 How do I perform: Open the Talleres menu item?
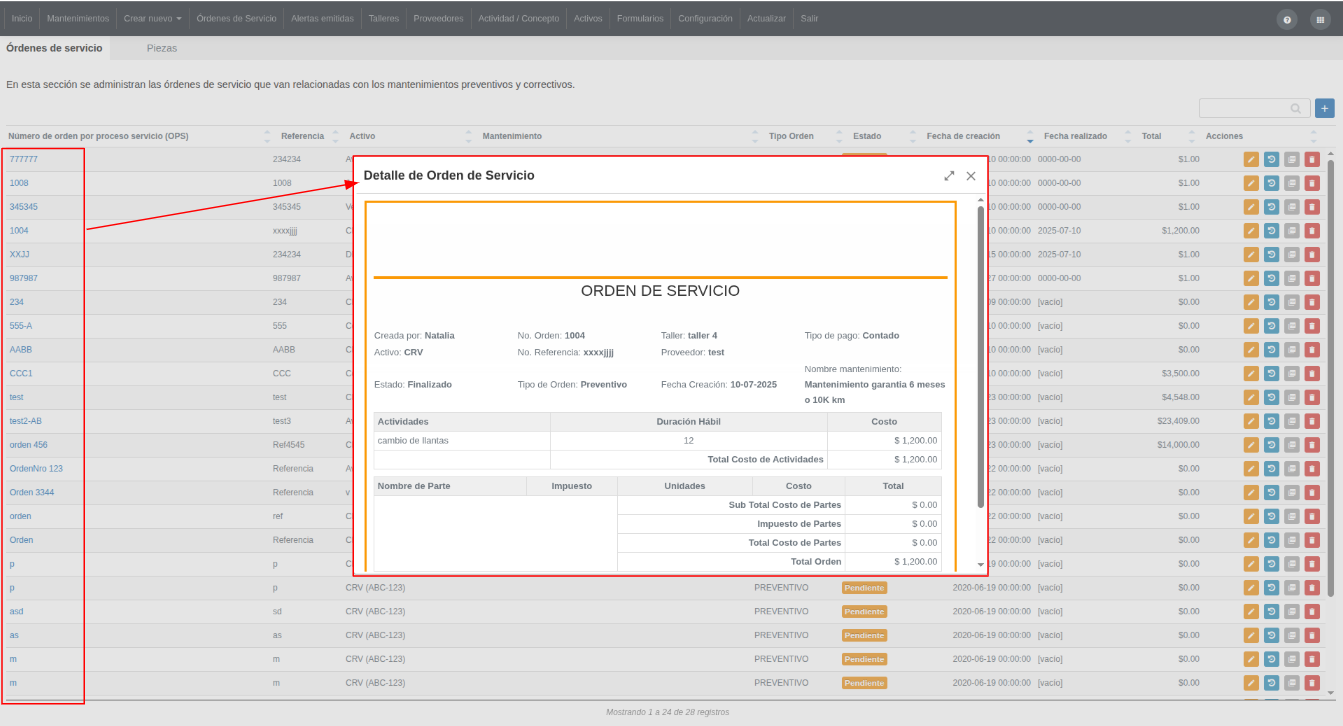point(382,19)
